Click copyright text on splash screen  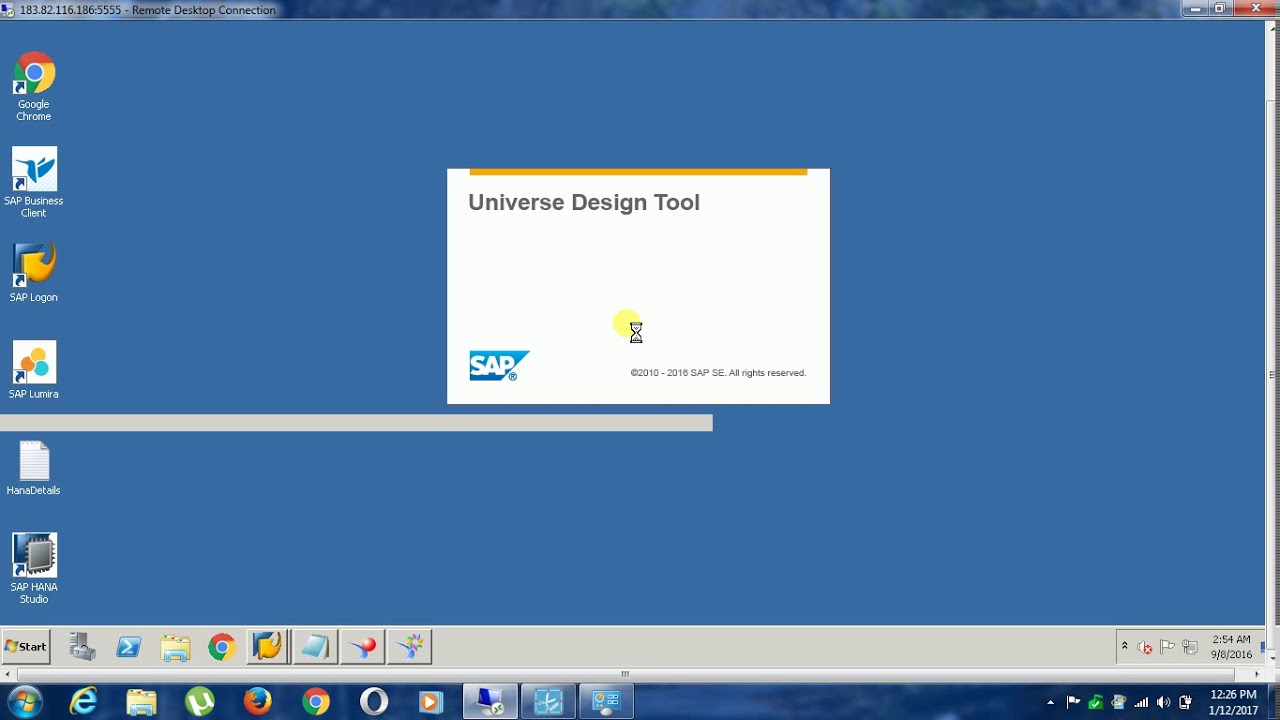(x=718, y=373)
